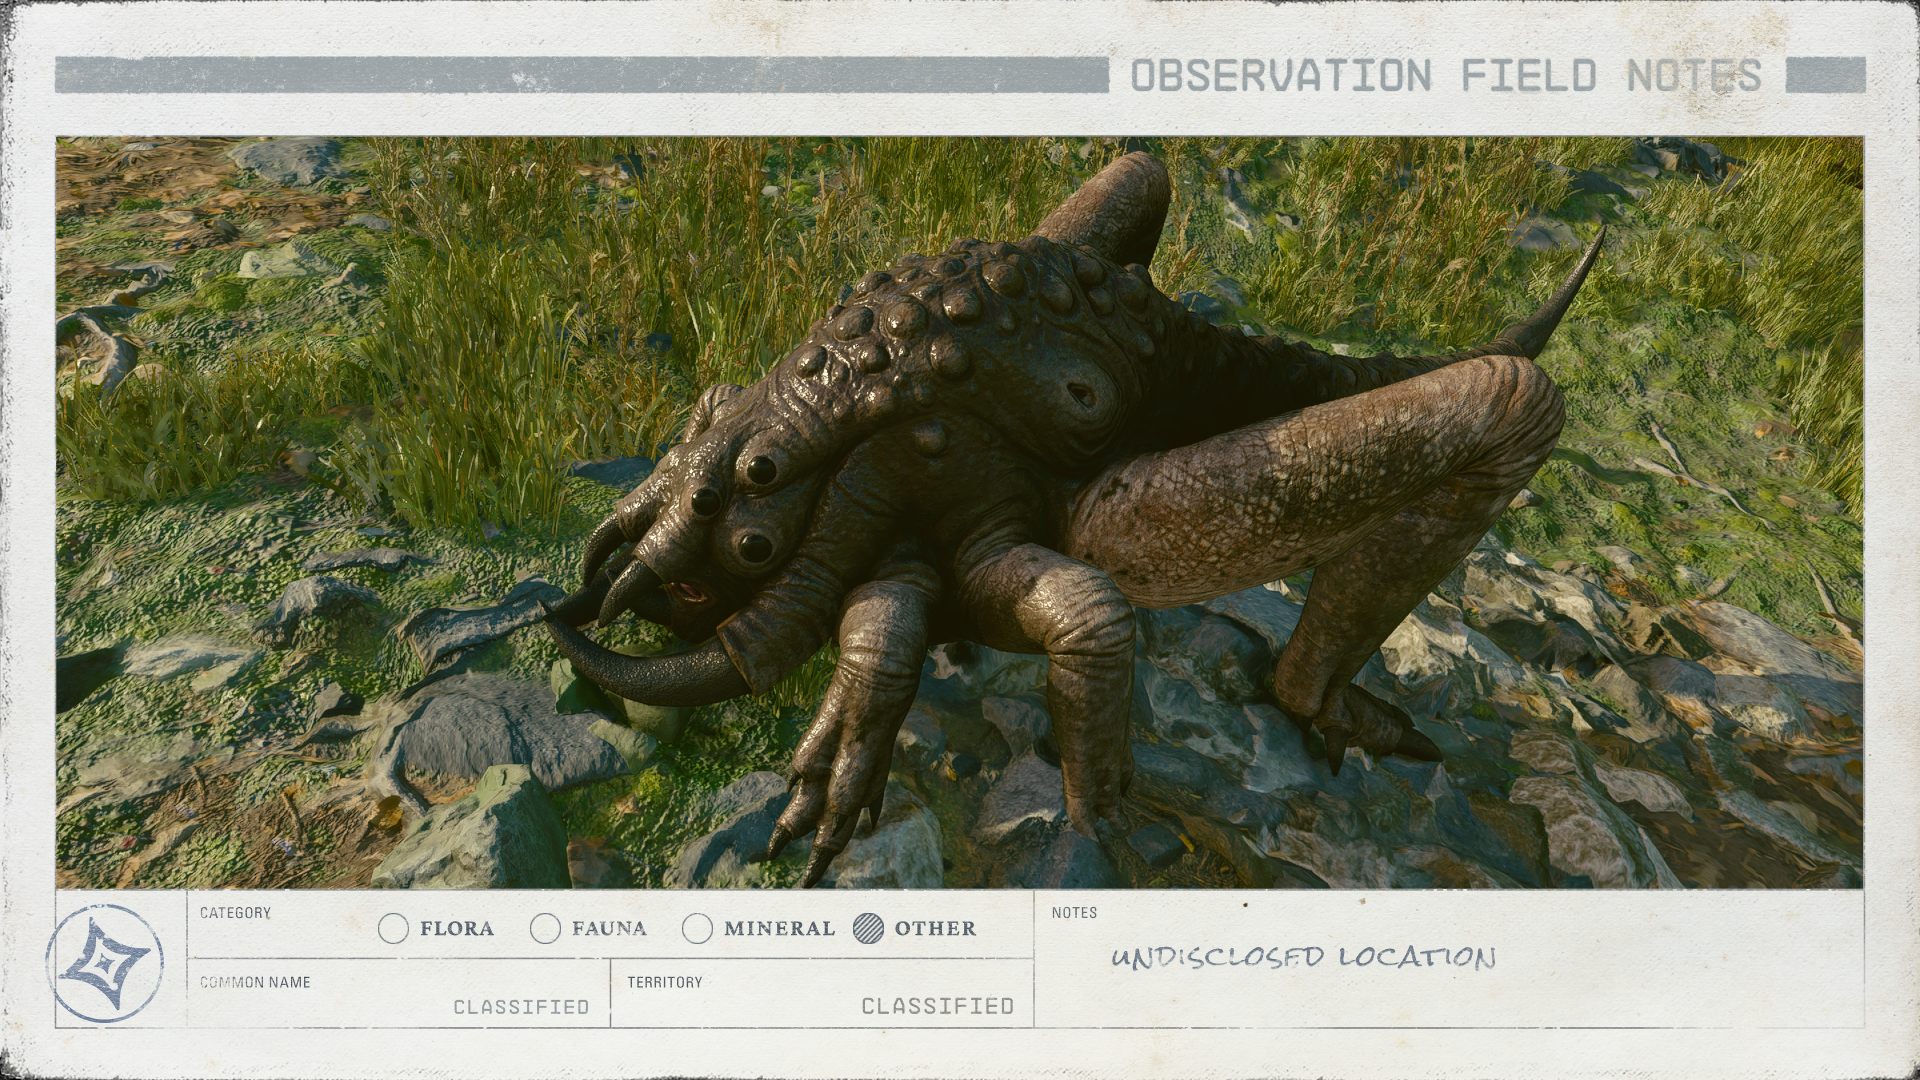
Task: Click the 'Observation Field Notes' title
Action: [x=1446, y=76]
